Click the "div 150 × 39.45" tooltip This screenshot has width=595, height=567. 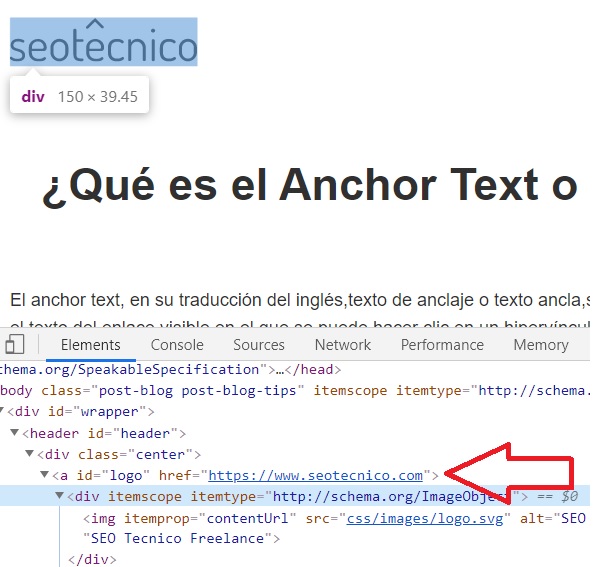(79, 95)
